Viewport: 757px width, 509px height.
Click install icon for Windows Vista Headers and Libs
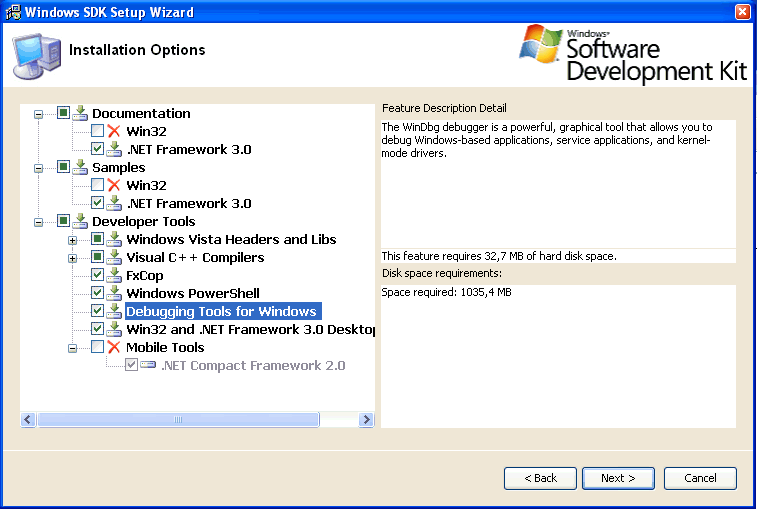pos(114,239)
